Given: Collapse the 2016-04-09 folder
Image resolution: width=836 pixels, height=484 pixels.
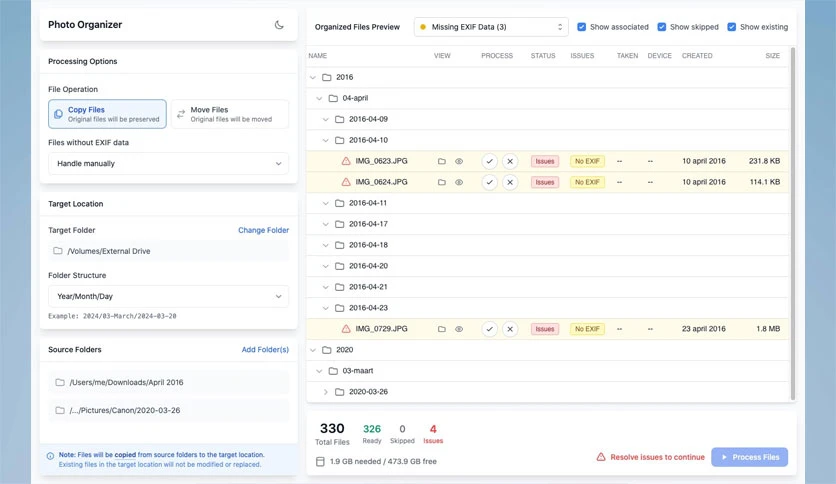Looking at the screenshot, I should click(326, 119).
